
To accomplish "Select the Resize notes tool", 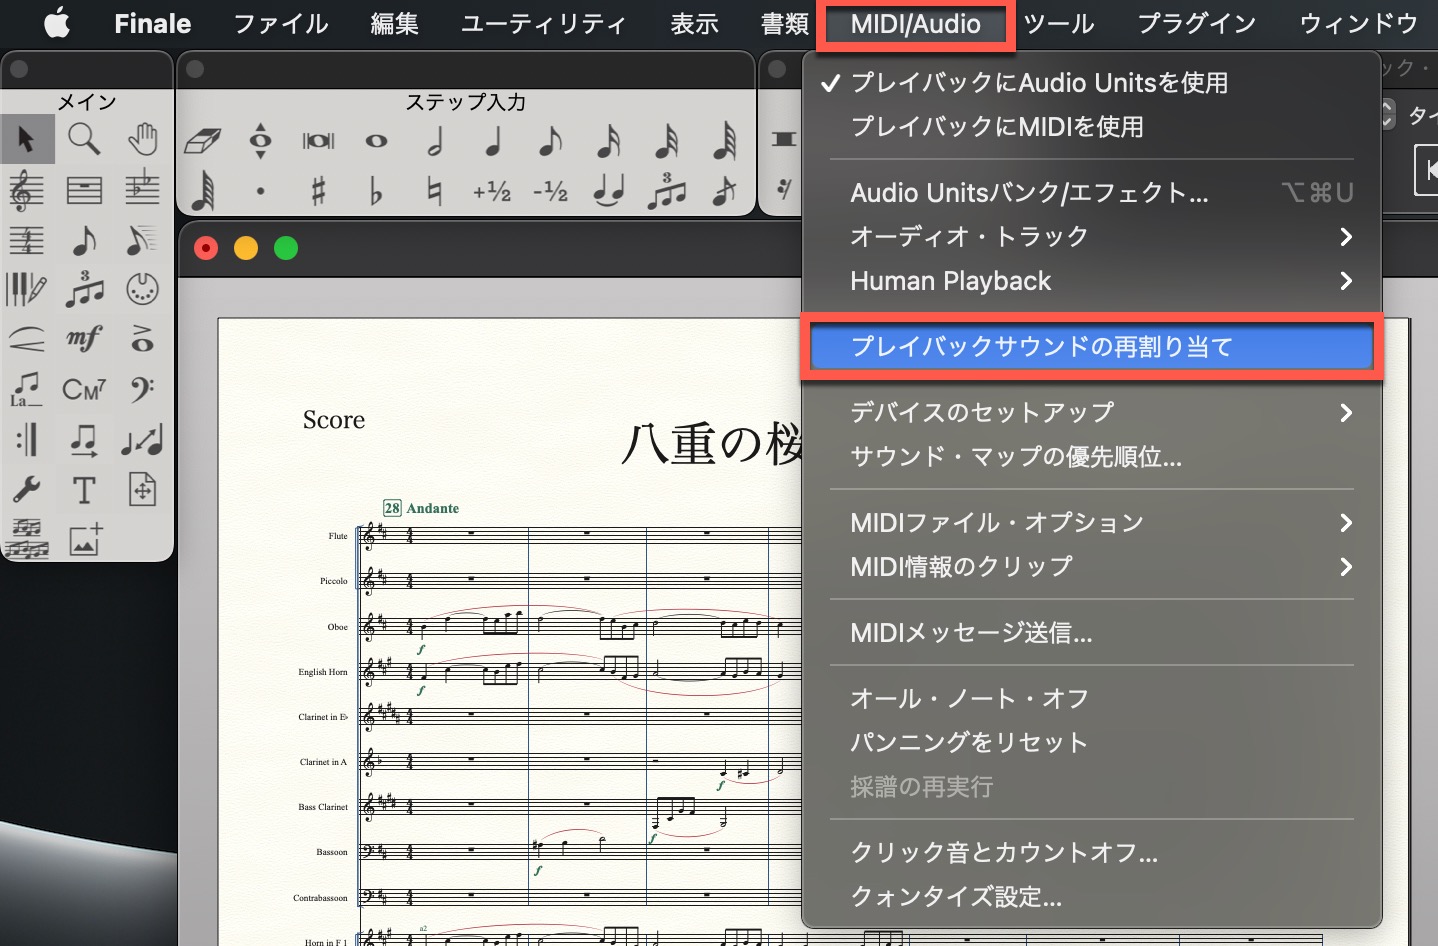I will [x=142, y=440].
